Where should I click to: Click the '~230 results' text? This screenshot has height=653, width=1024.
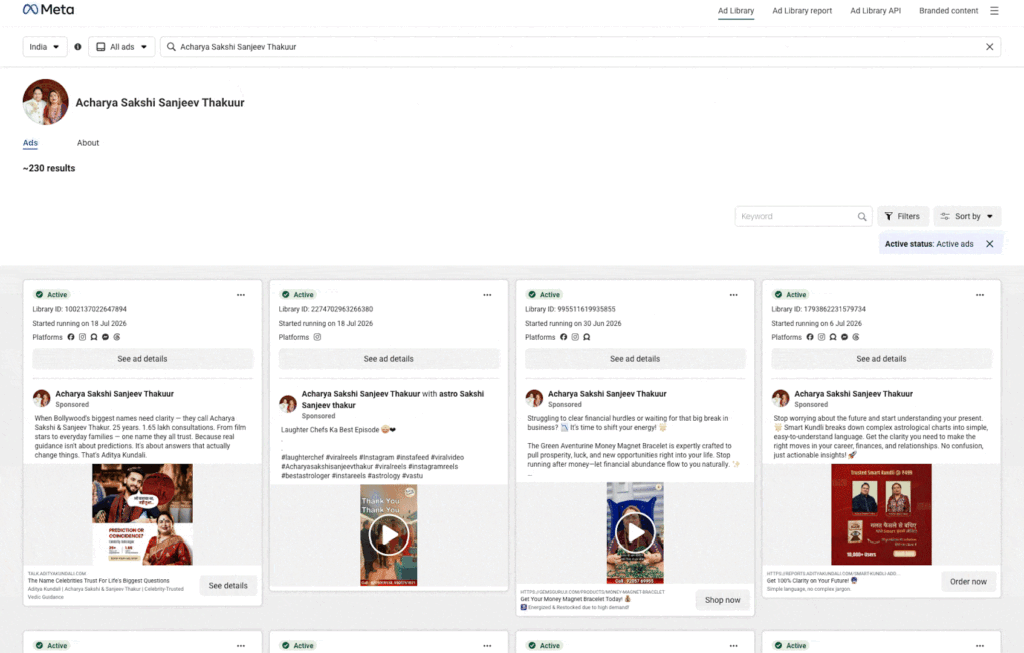[x=49, y=168]
